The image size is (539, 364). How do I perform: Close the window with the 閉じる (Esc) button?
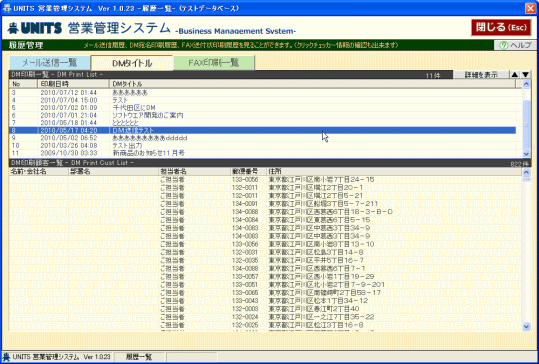click(x=500, y=27)
